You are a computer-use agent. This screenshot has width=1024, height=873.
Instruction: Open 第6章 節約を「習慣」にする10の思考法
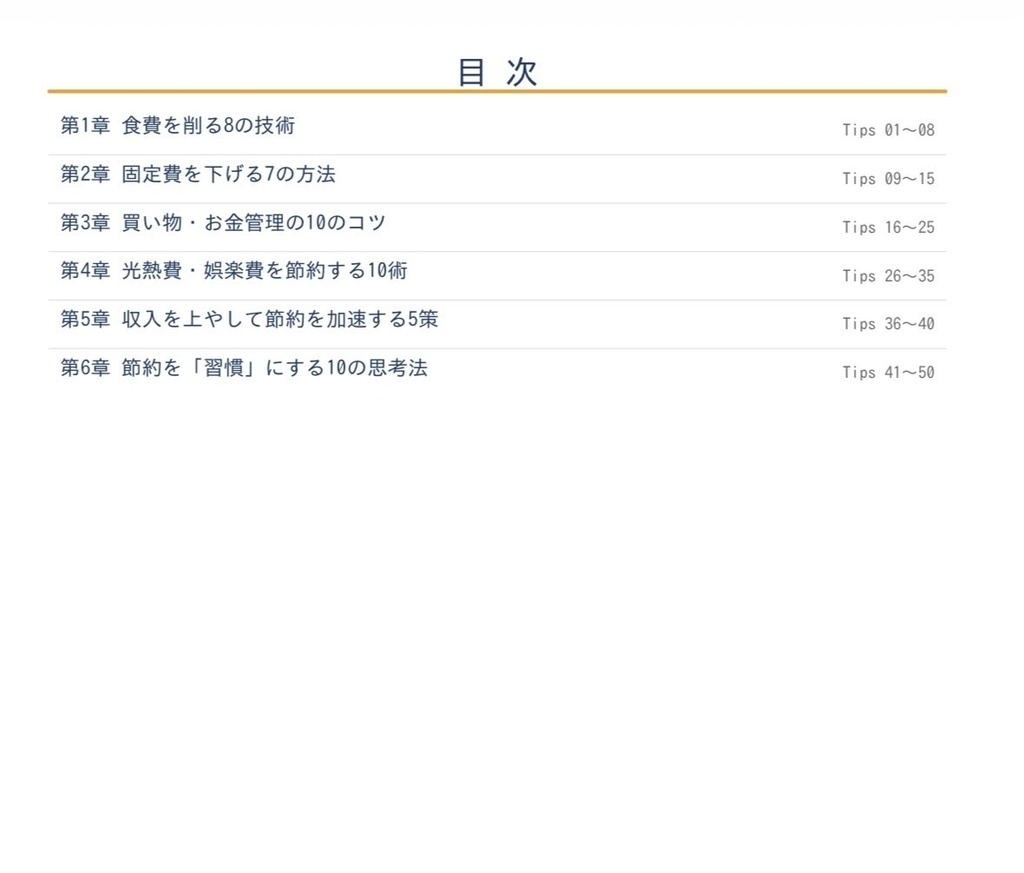point(244,368)
